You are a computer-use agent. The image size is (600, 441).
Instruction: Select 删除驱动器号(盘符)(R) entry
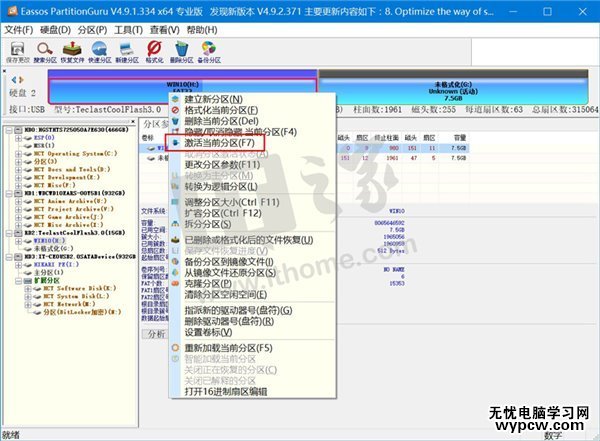(x=253, y=322)
